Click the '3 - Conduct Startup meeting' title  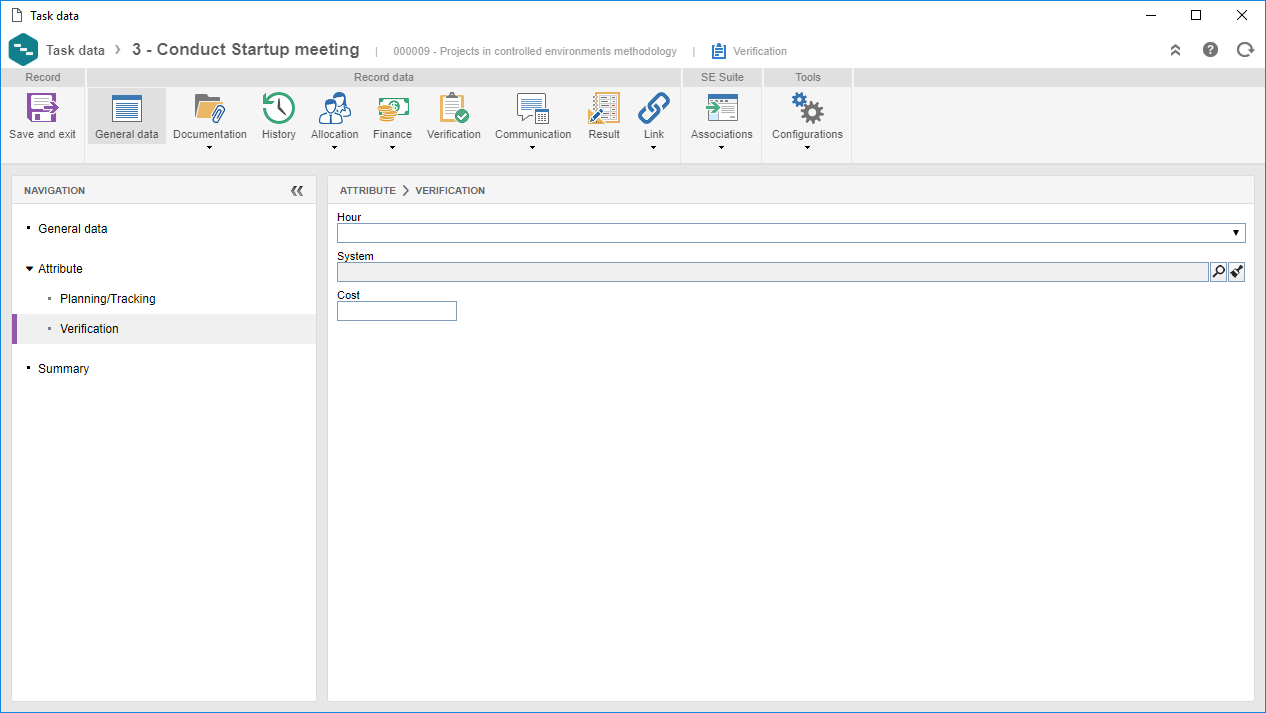pos(246,49)
